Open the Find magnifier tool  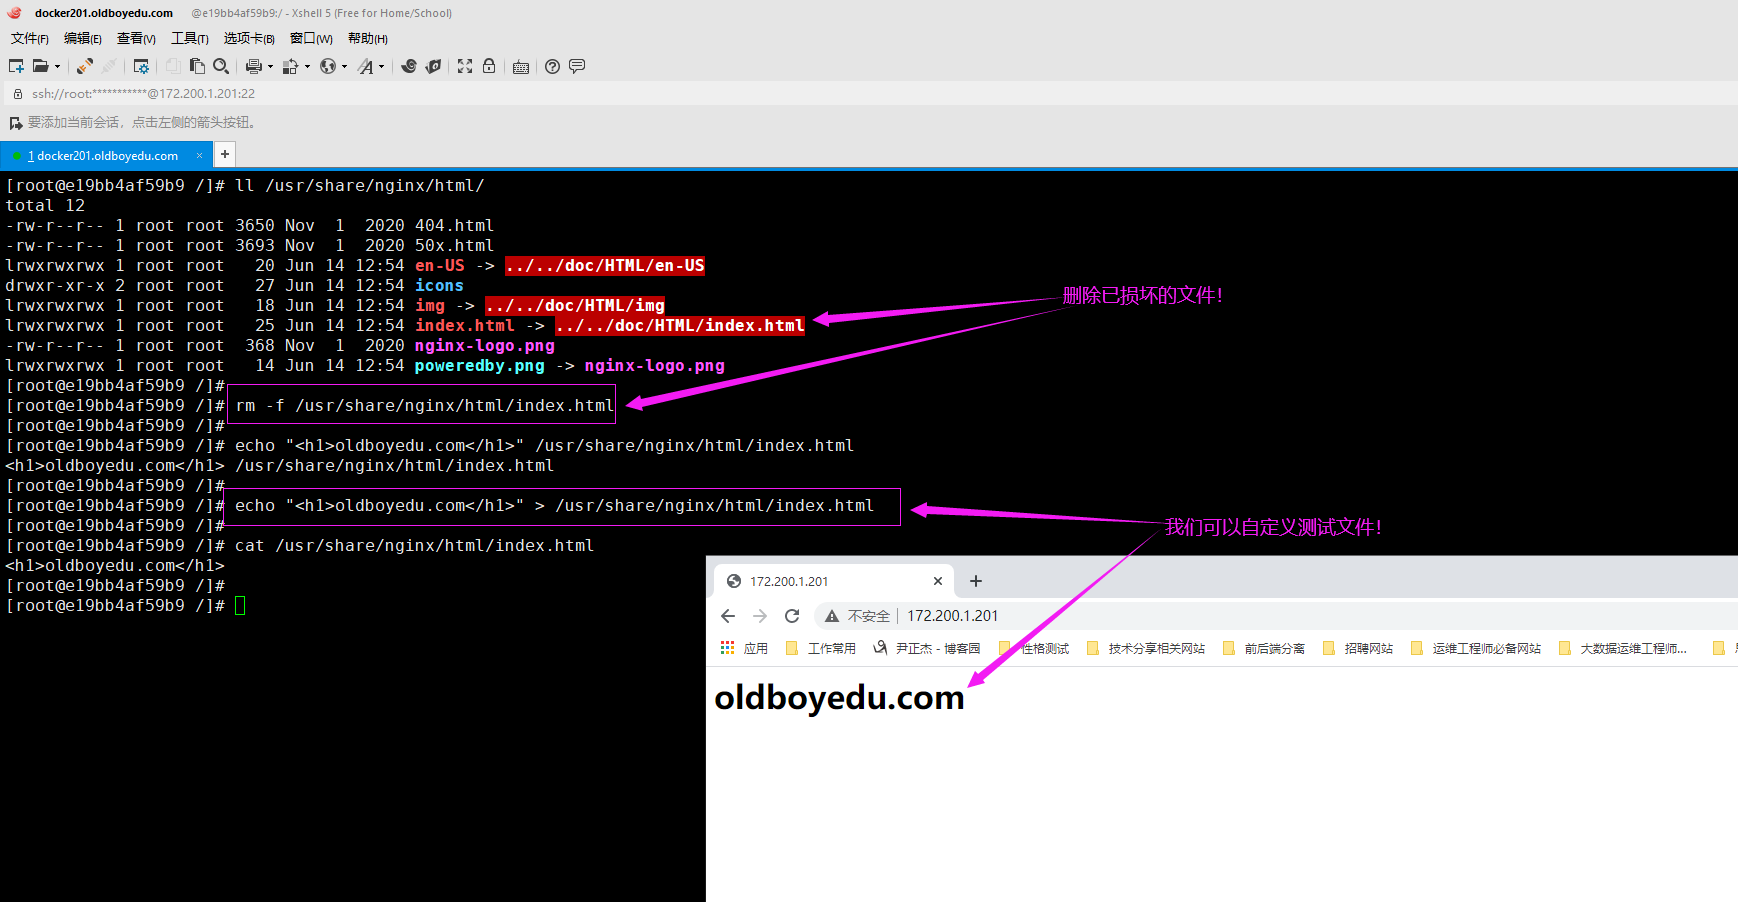pyautogui.click(x=221, y=66)
